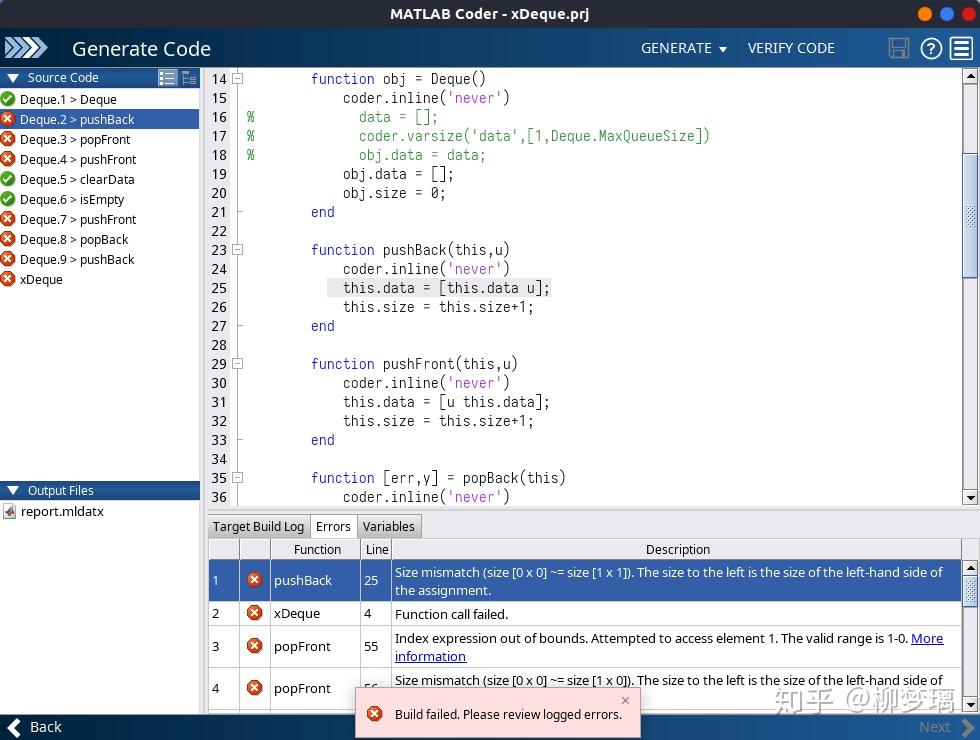Click the error icon beside xDeque in source list
Screen dimensions: 980x740
(8, 279)
